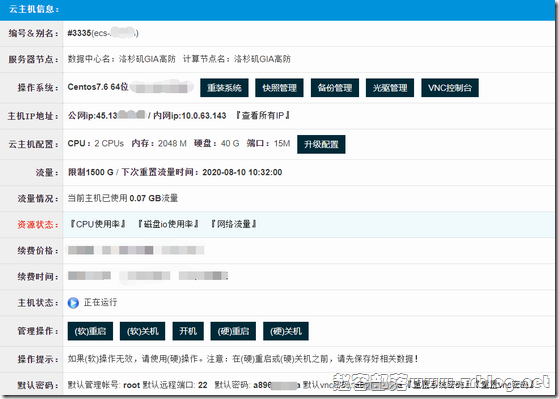This screenshot has width=559, height=399.
Task: Click the 默认远程端口 22 text
Action: pyautogui.click(x=175, y=385)
